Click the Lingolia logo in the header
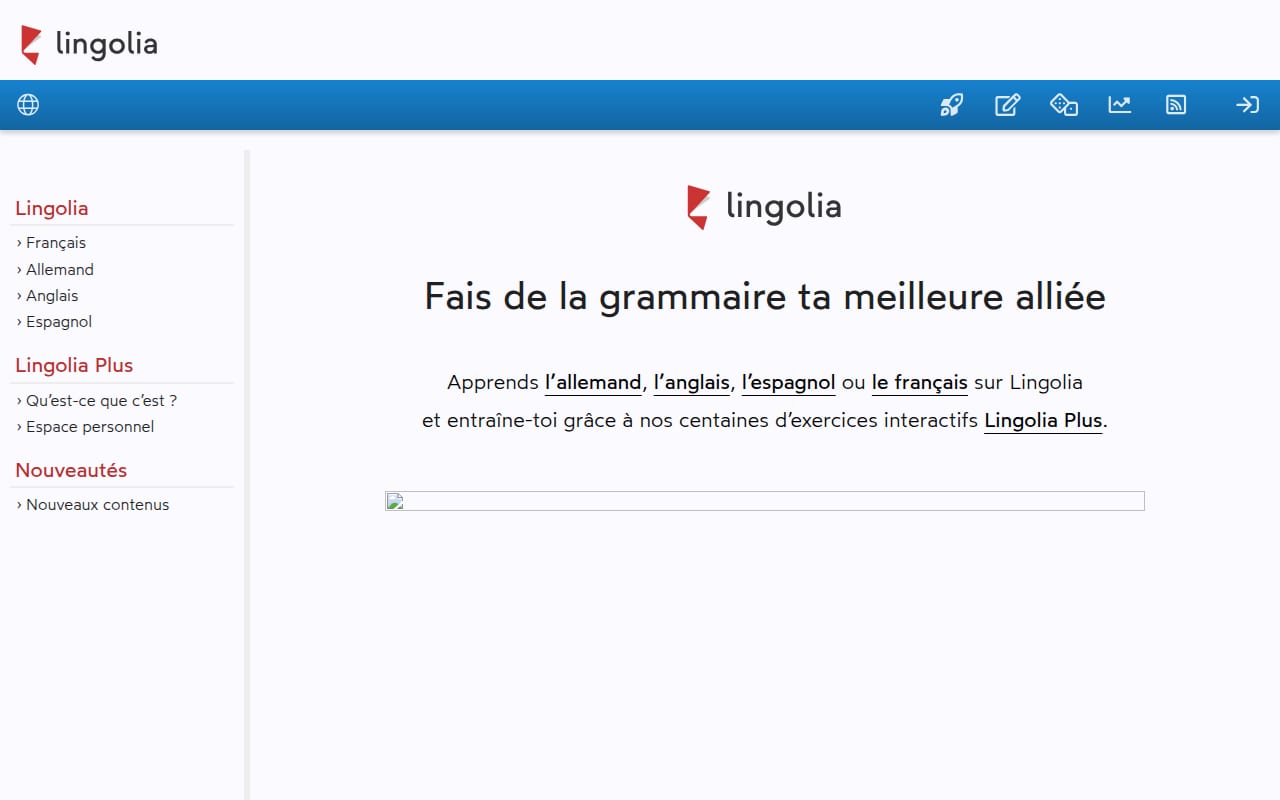 [89, 45]
